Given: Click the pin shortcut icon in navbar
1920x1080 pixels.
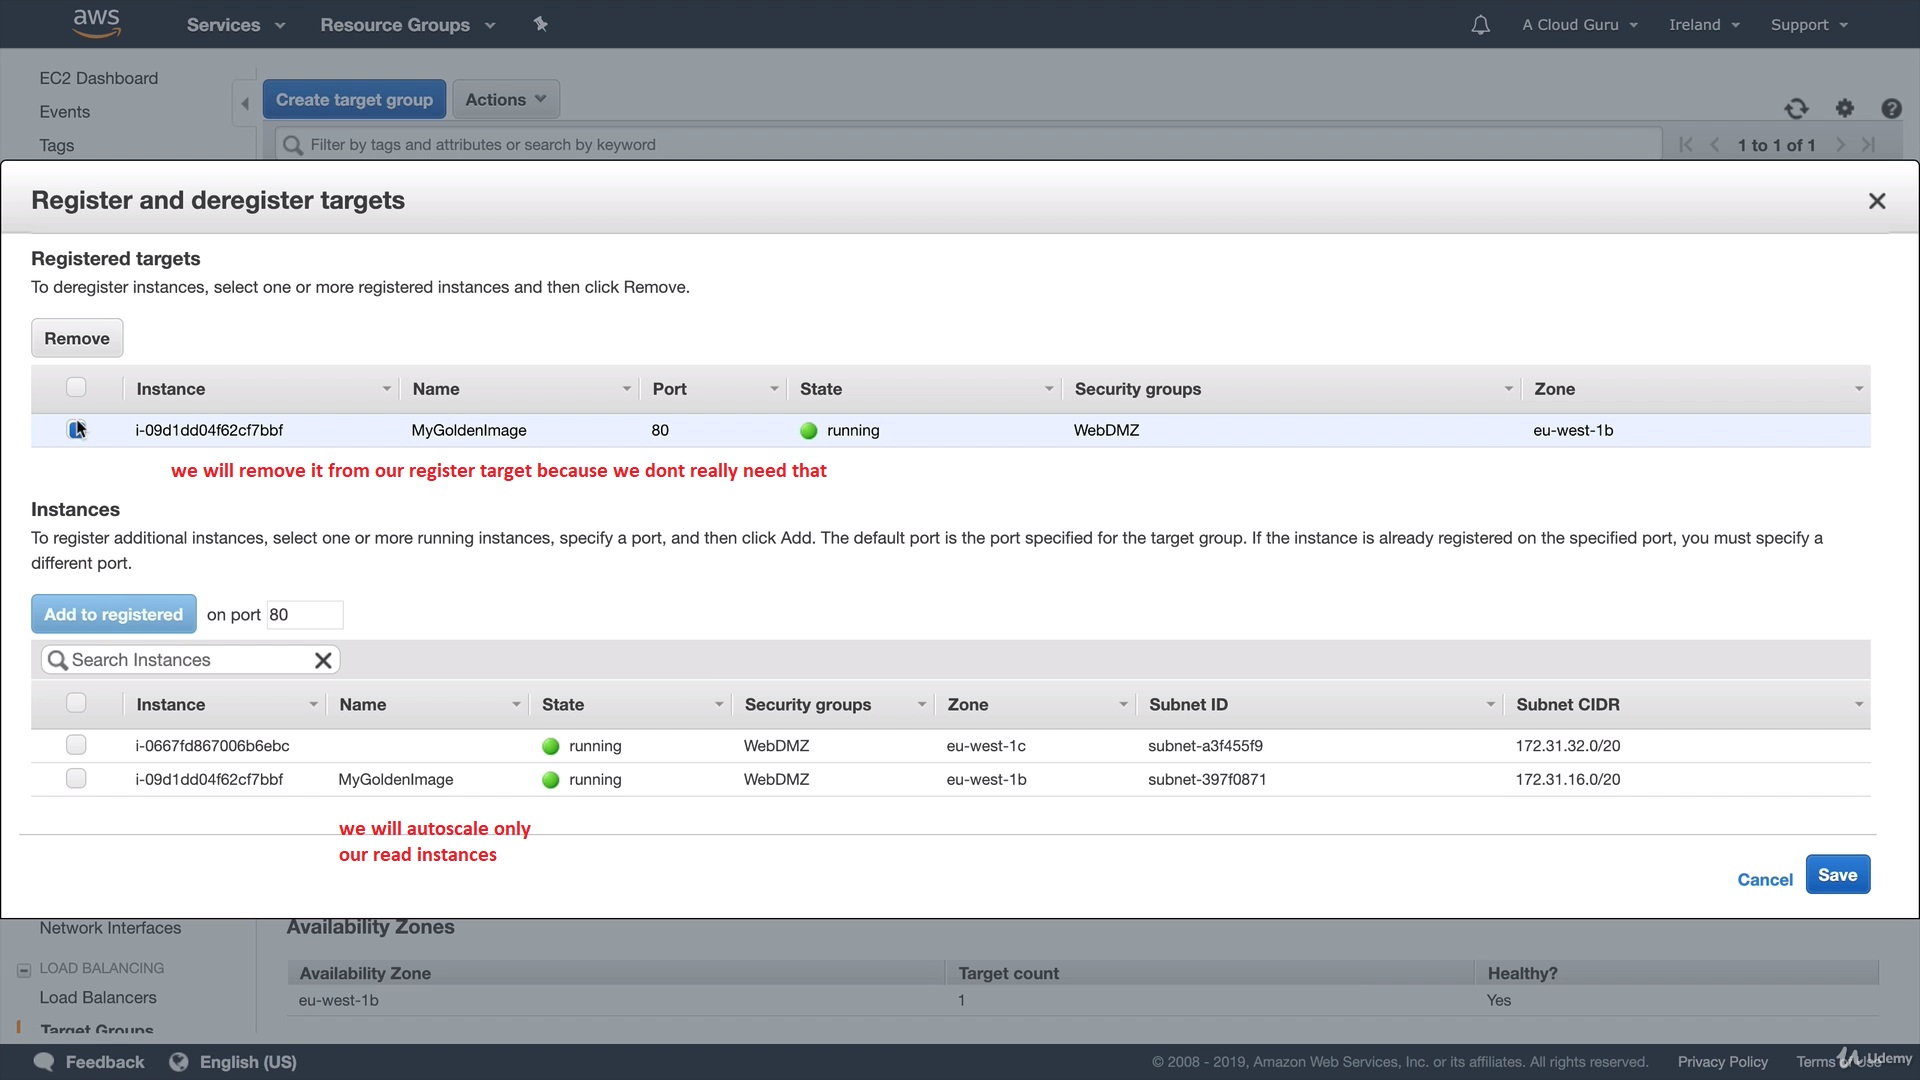Looking at the screenshot, I should pos(541,24).
